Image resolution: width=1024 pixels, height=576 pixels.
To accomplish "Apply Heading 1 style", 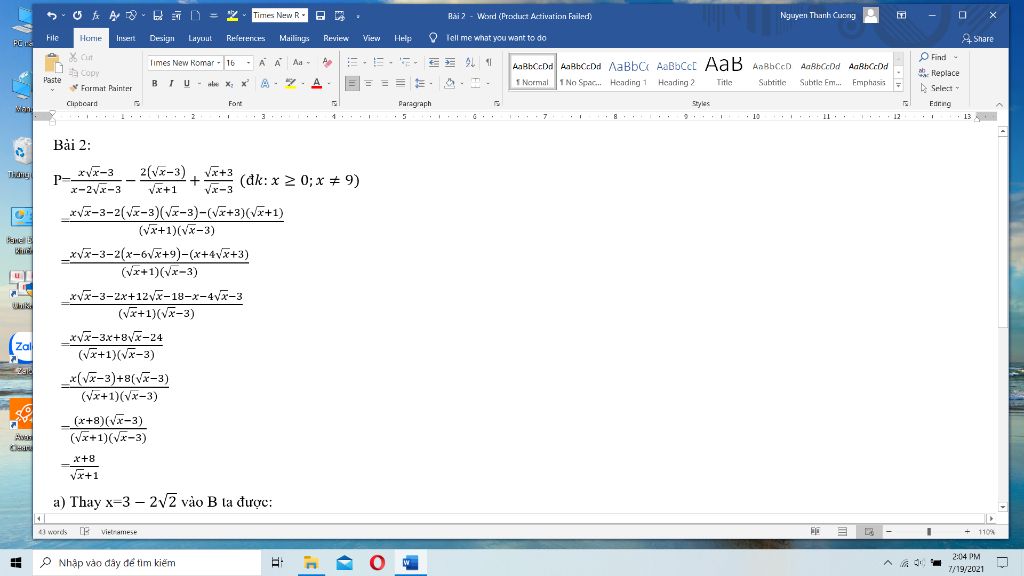I will [x=628, y=72].
